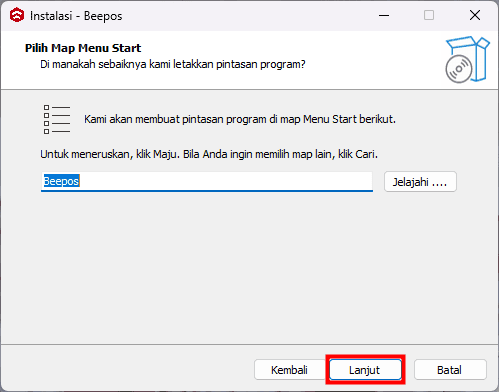Minimize the Instalasi - Beepos window

tap(384, 15)
